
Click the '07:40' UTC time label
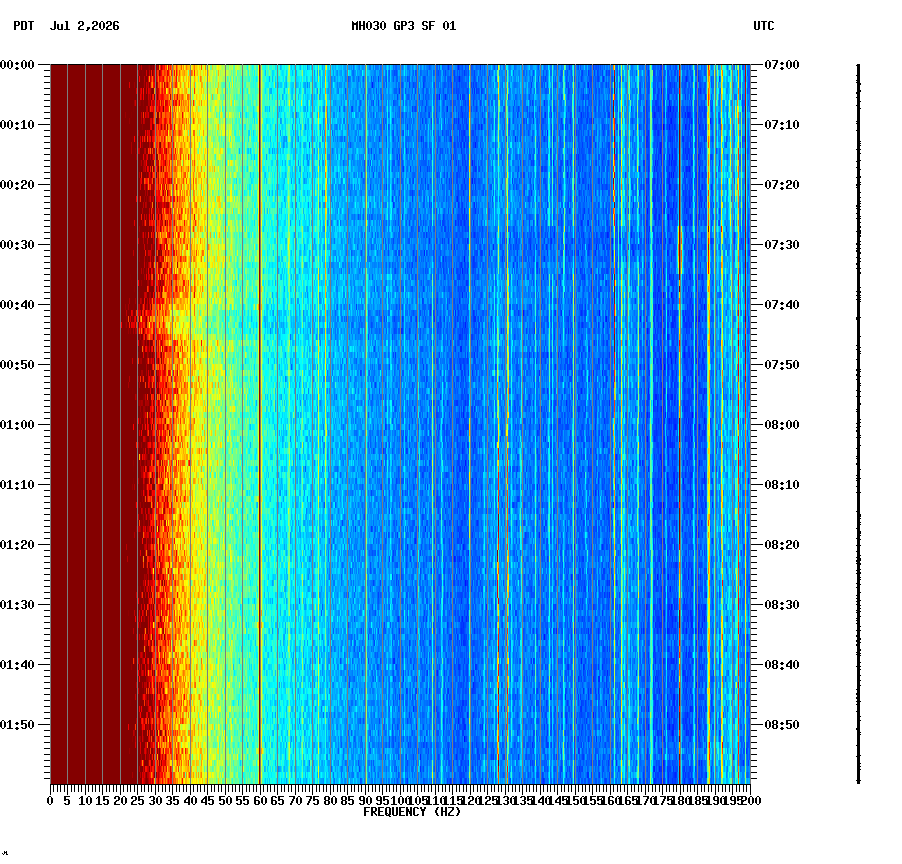(x=782, y=305)
